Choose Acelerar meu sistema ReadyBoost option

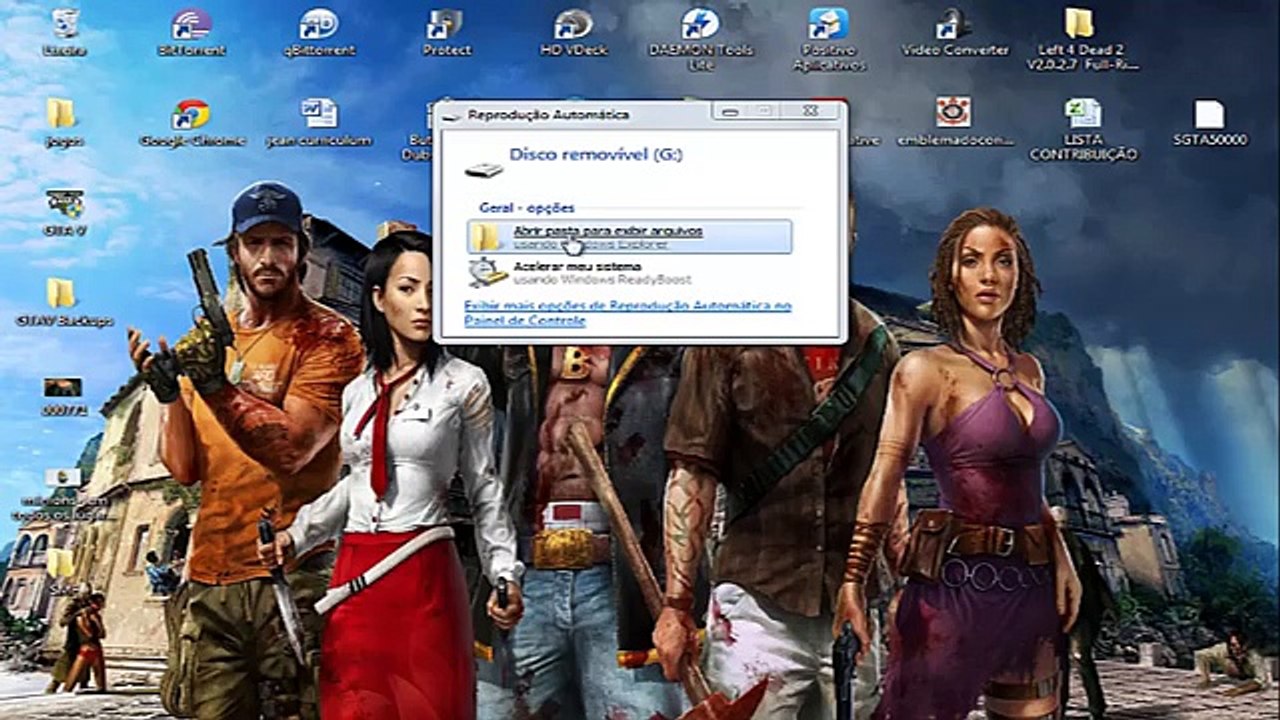(629, 272)
